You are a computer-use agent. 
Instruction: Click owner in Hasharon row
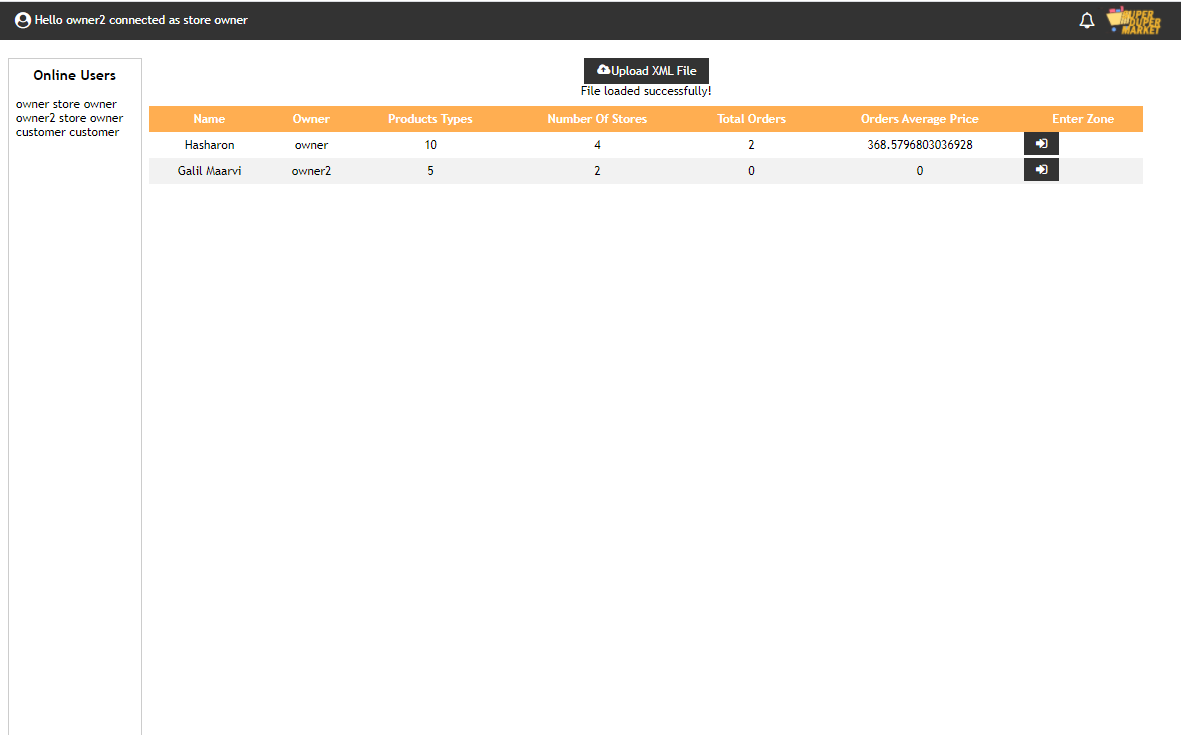tap(311, 145)
